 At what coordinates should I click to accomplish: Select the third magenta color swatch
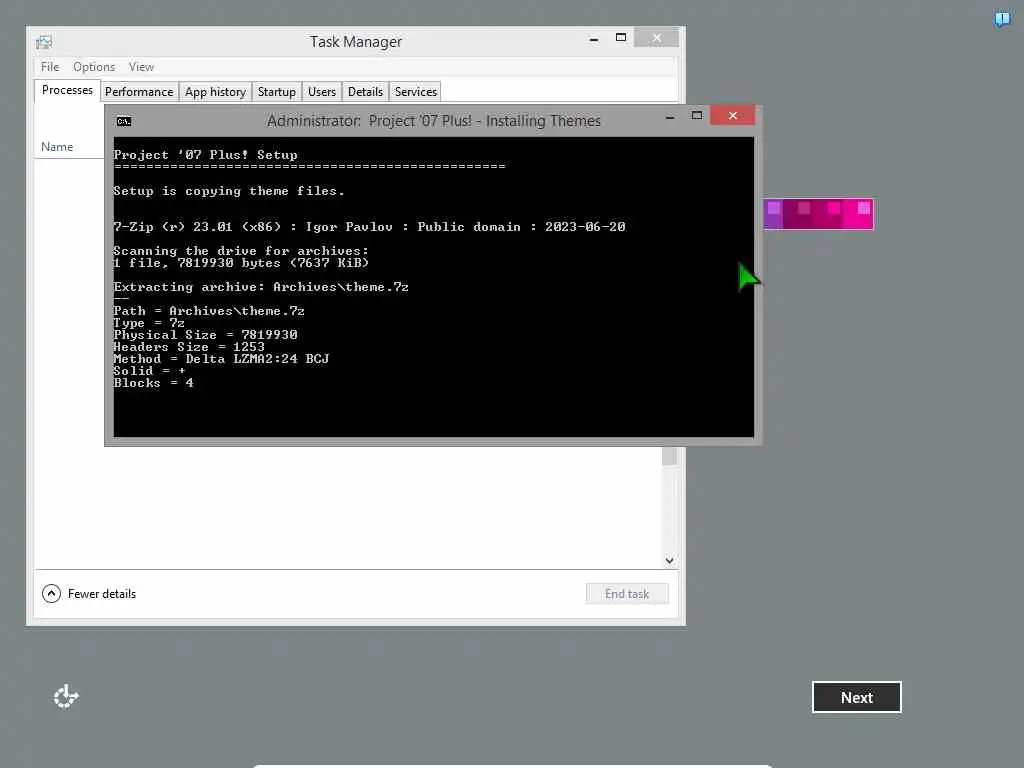click(x=828, y=214)
